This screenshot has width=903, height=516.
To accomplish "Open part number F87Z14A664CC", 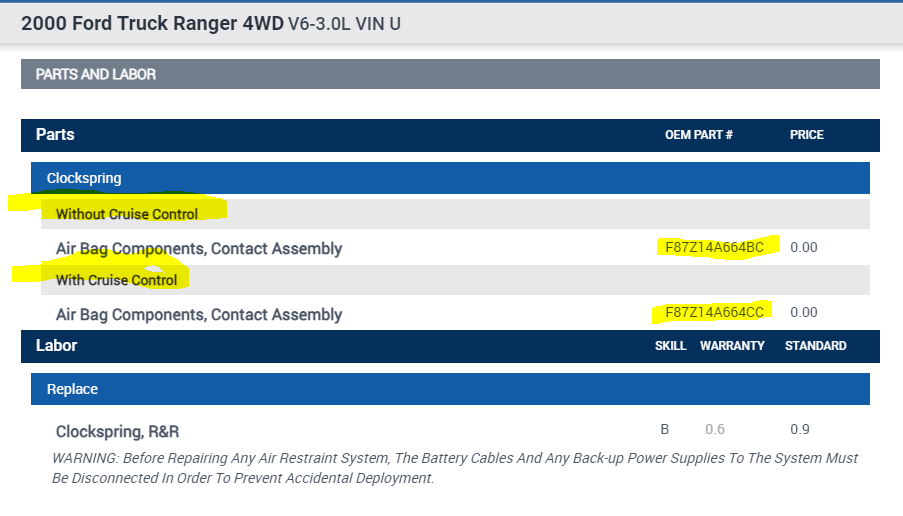I will (714, 313).
